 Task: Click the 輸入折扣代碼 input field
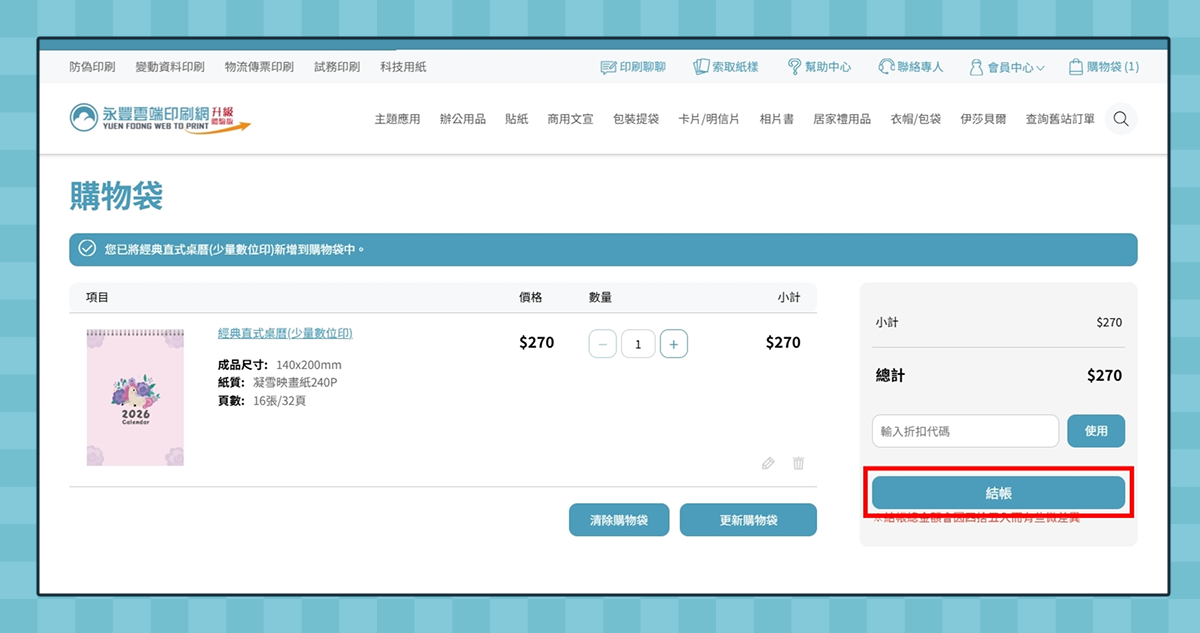click(x=965, y=431)
